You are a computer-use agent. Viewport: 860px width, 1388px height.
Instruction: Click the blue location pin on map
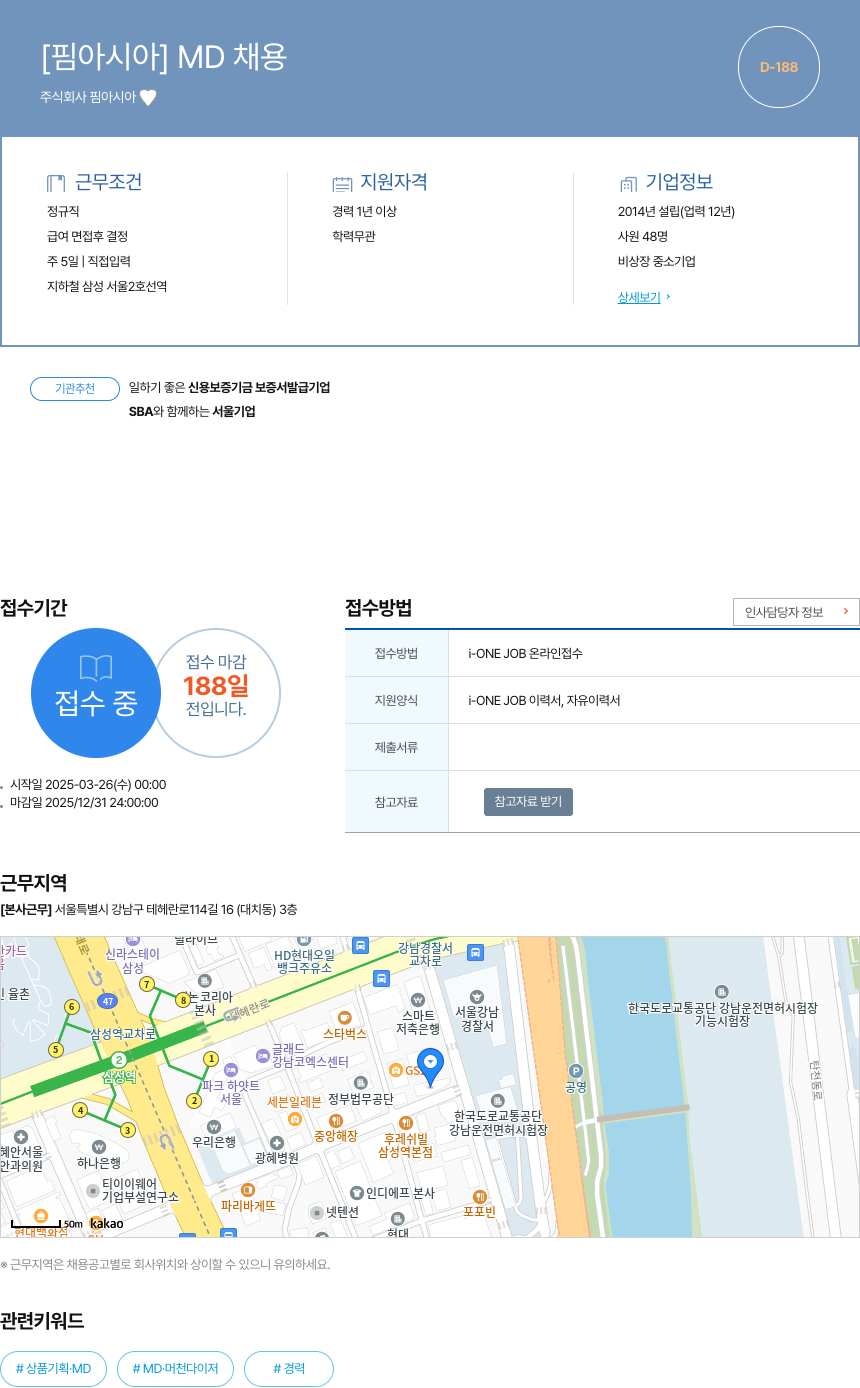[x=430, y=1067]
